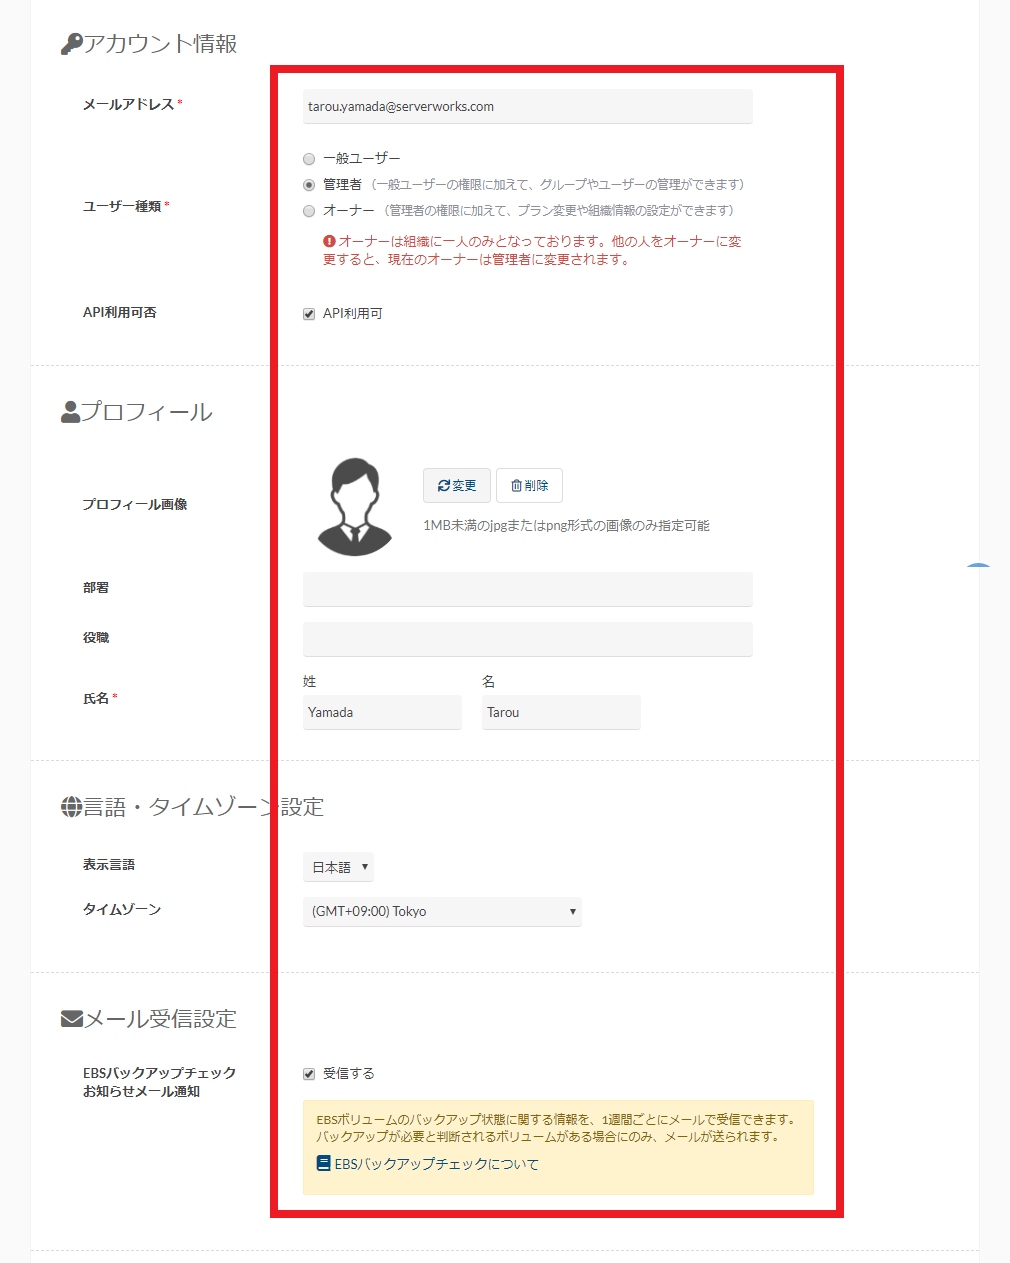
Task: Click the 部署 input field
Action: (528, 589)
